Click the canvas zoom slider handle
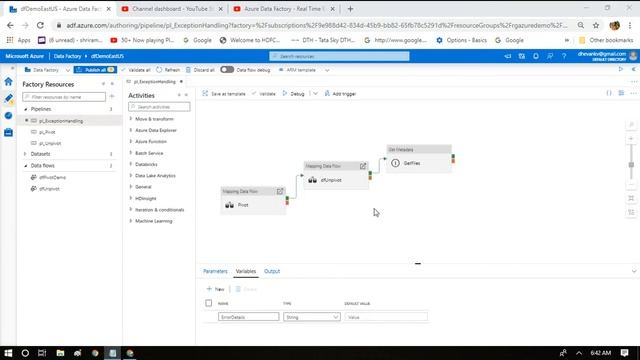This screenshot has height=360, width=640. pos(631,164)
